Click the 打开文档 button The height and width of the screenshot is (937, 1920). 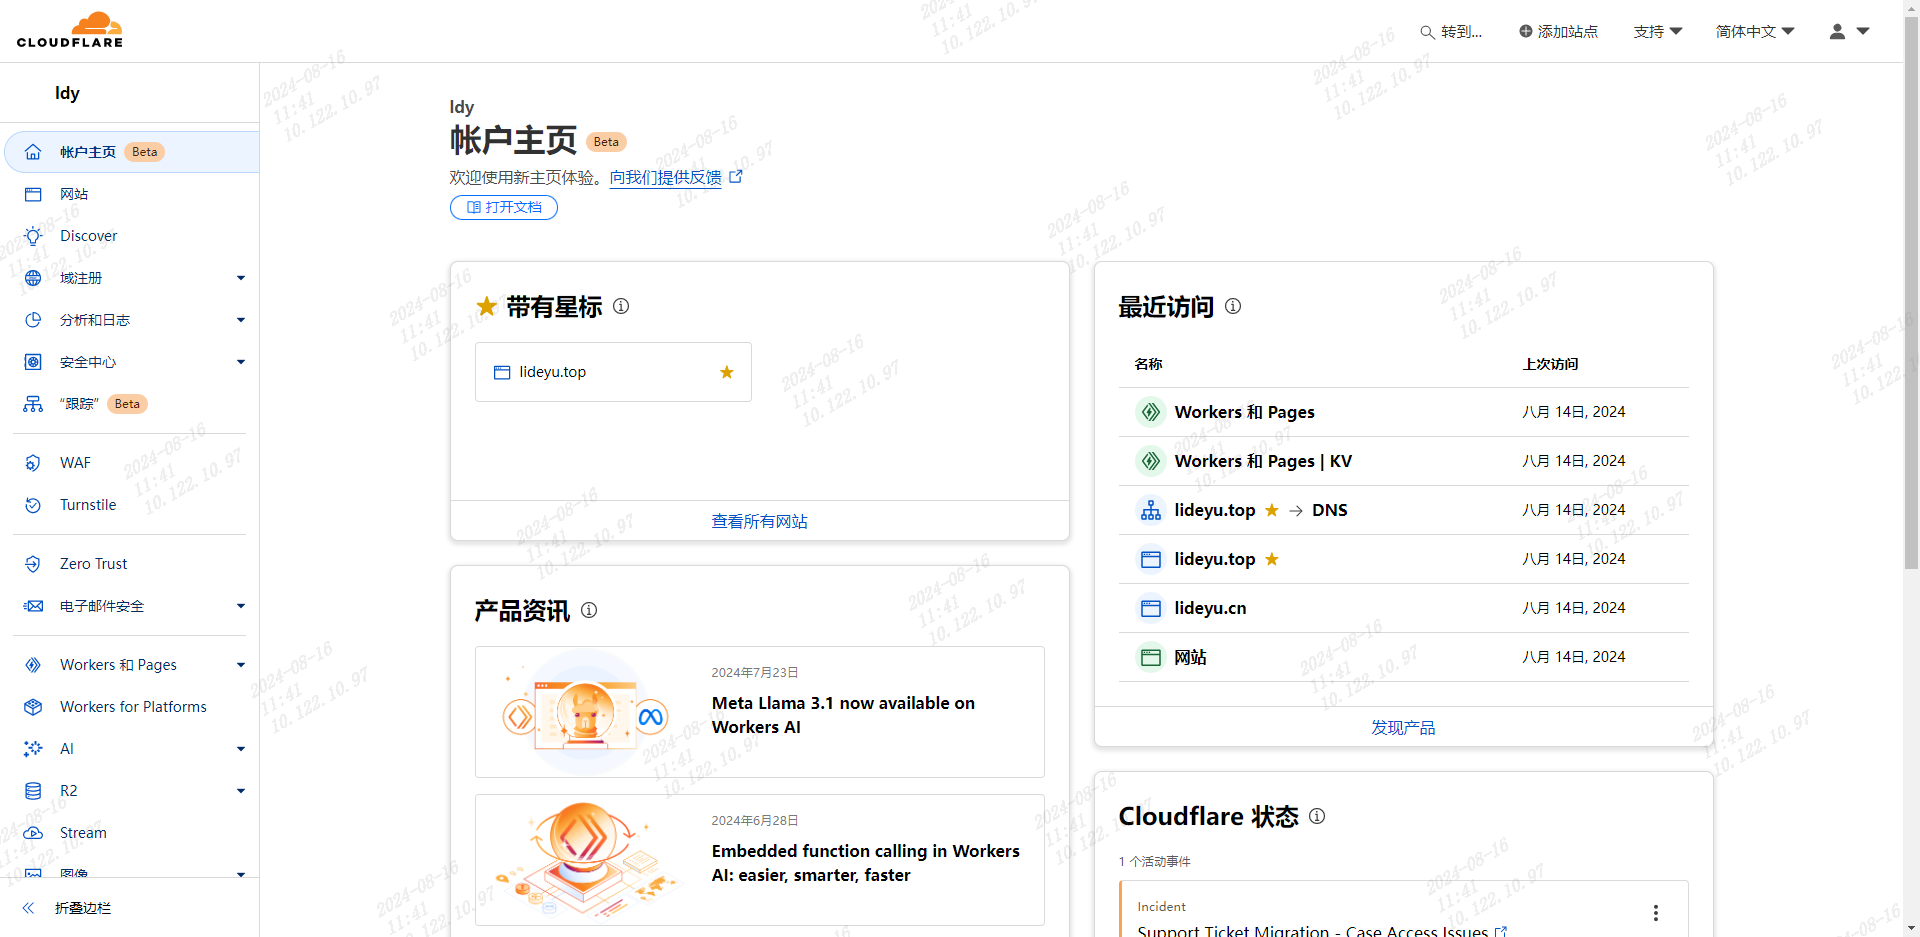[x=504, y=207]
